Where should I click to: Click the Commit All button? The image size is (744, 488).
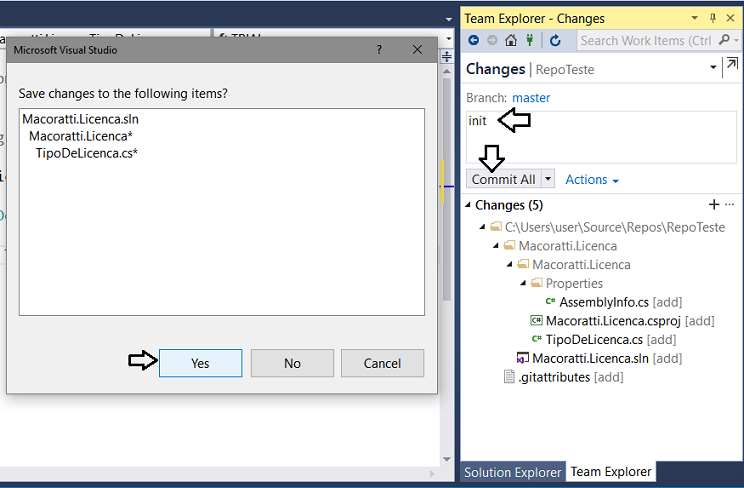[x=503, y=179]
